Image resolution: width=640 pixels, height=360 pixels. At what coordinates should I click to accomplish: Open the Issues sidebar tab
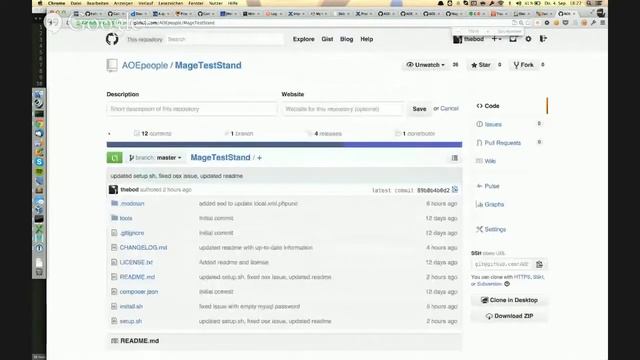(489, 124)
